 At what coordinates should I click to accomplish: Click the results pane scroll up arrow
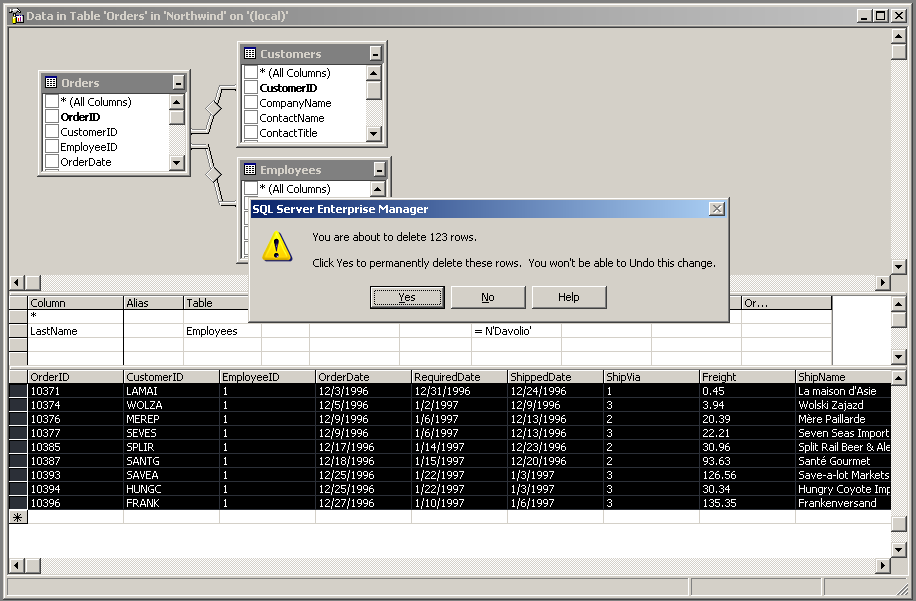[x=898, y=377]
